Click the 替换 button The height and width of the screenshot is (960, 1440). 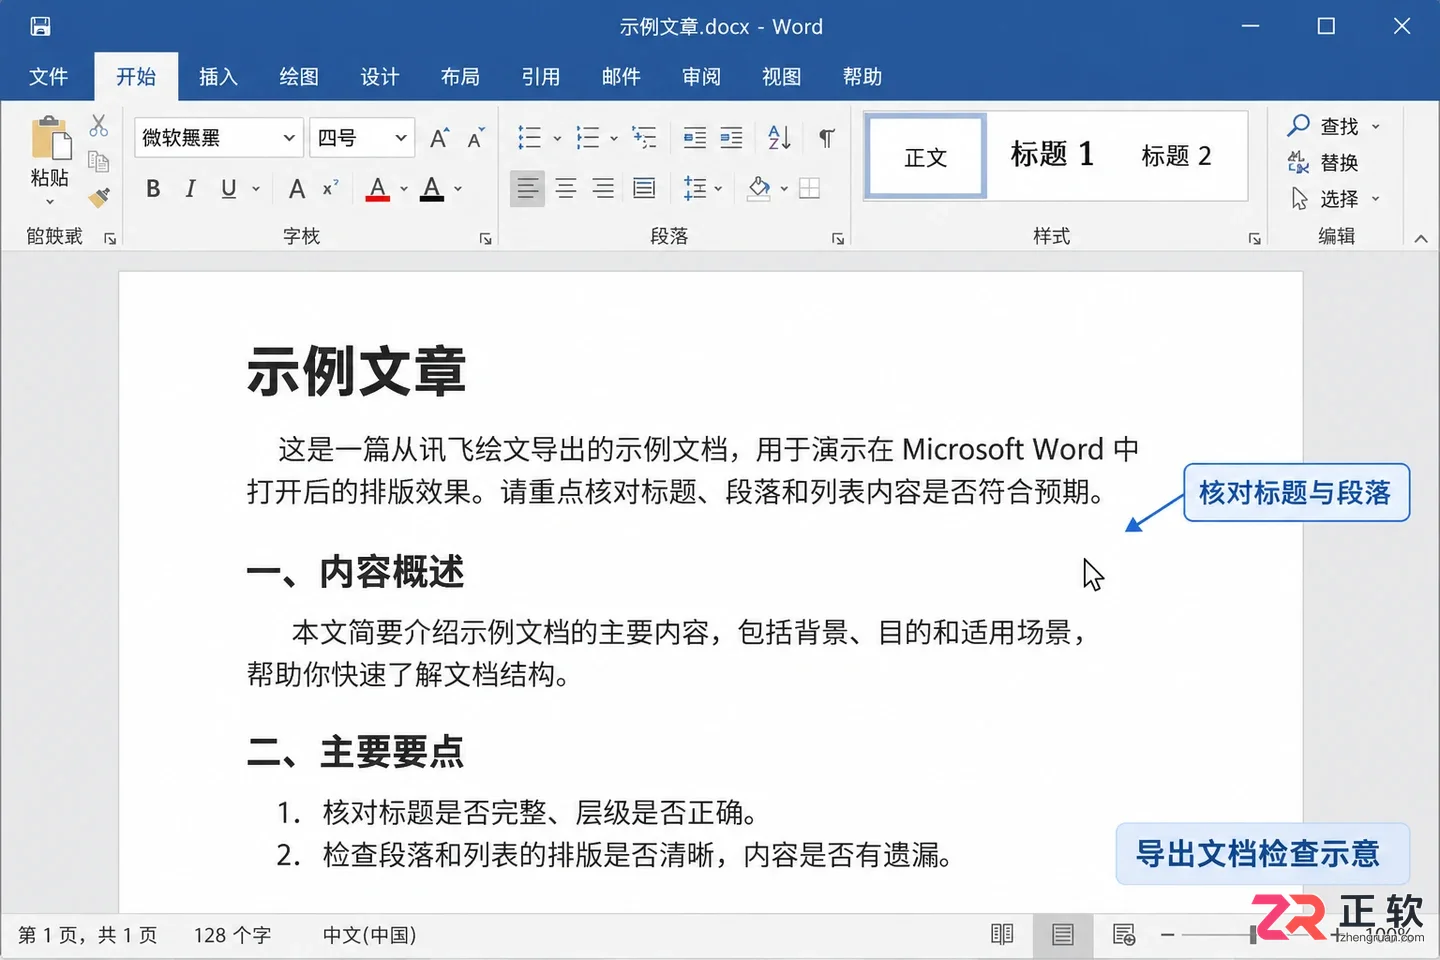click(1323, 162)
